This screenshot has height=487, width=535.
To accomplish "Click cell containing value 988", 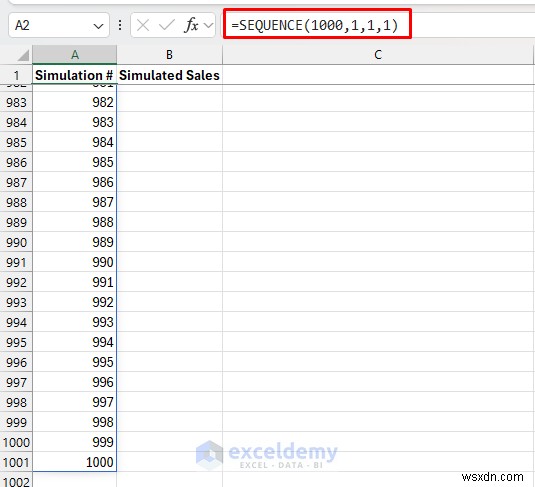I will tap(75, 223).
